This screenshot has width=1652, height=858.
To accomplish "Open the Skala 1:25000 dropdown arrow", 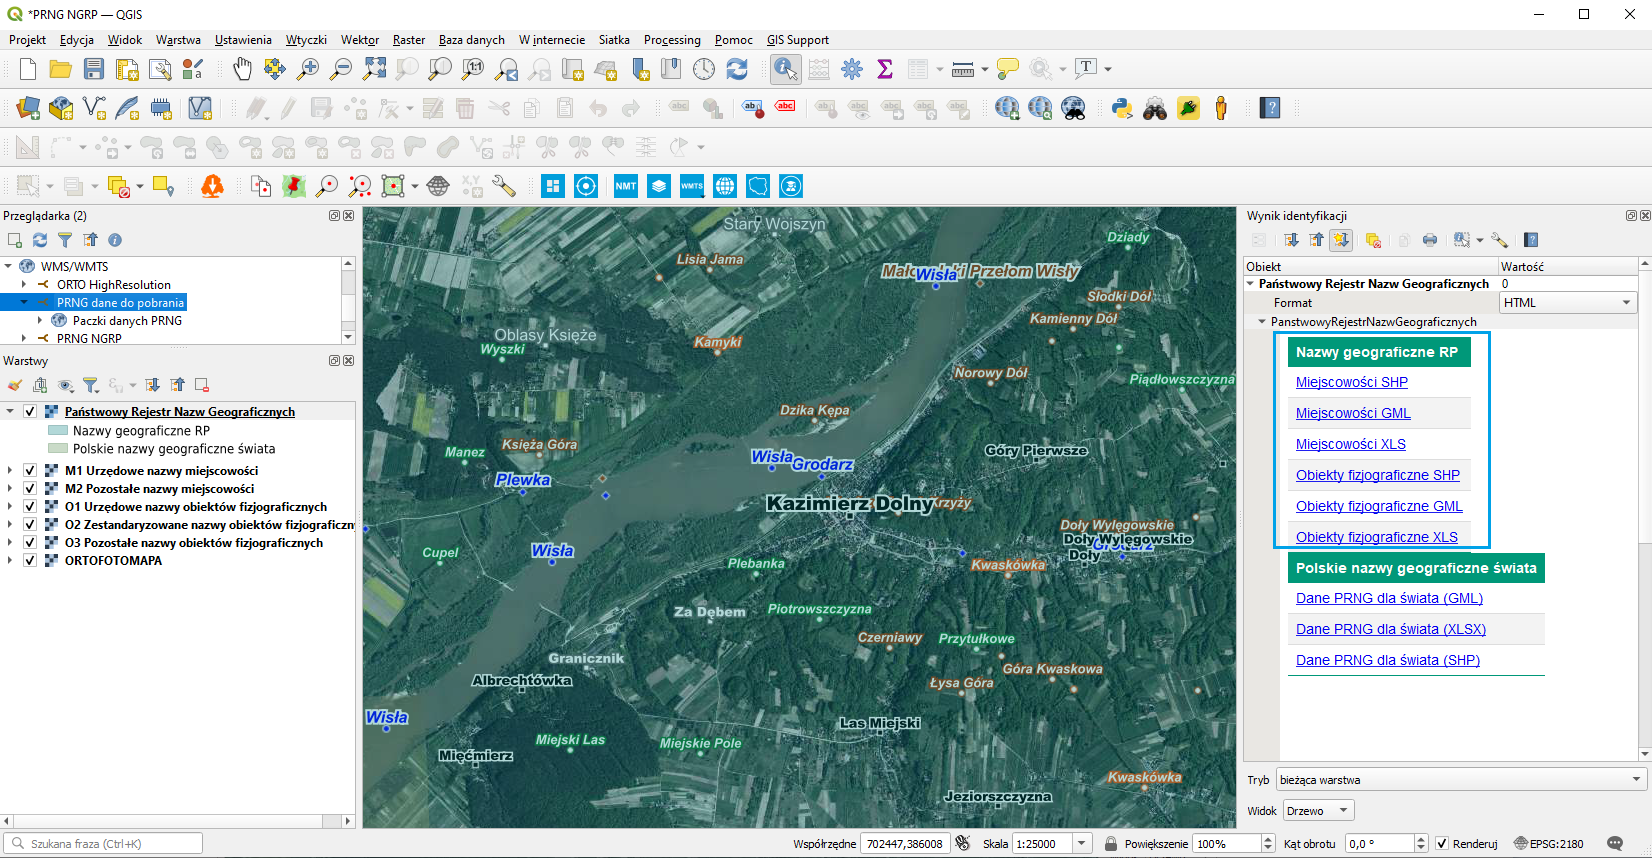I will pyautogui.click(x=1082, y=843).
